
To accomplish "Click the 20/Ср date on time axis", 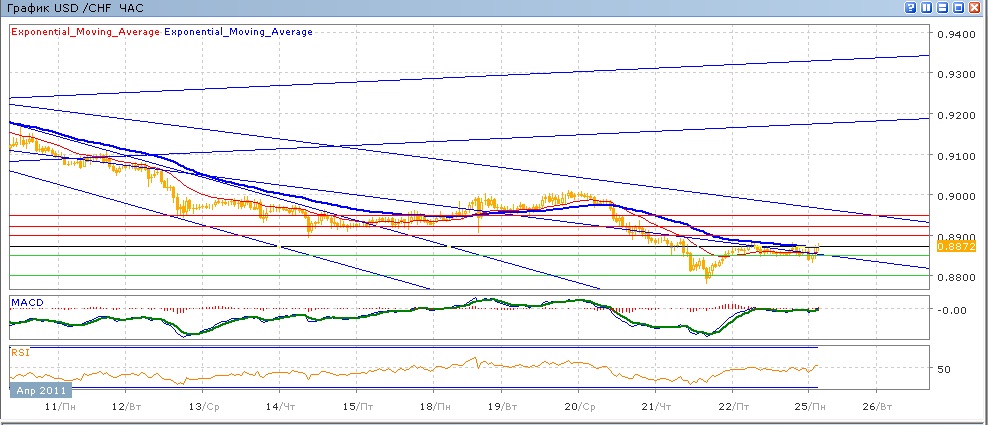I will [581, 407].
